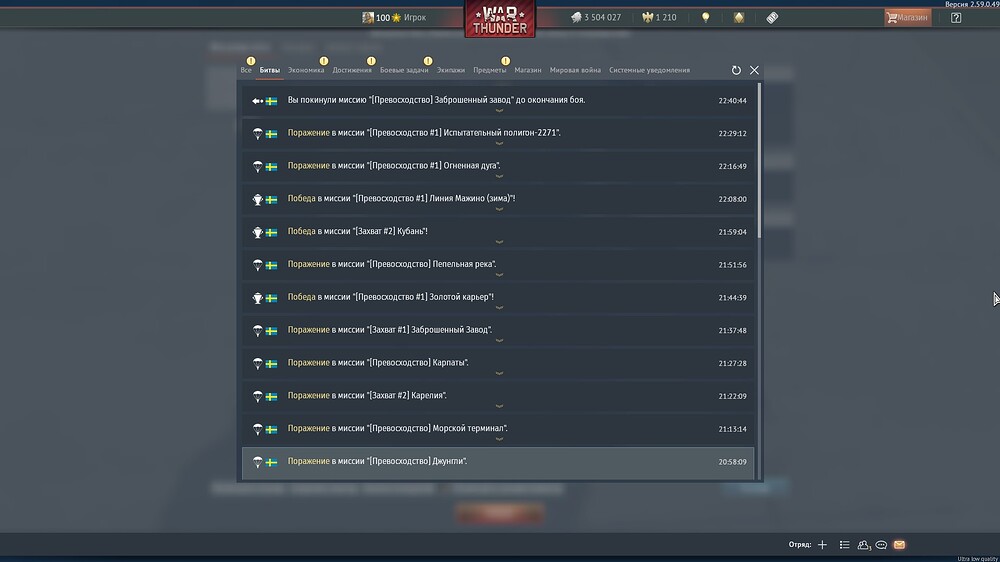Click the Swedish flag in Джунгли row
The width and height of the screenshot is (1000, 562).
272,462
